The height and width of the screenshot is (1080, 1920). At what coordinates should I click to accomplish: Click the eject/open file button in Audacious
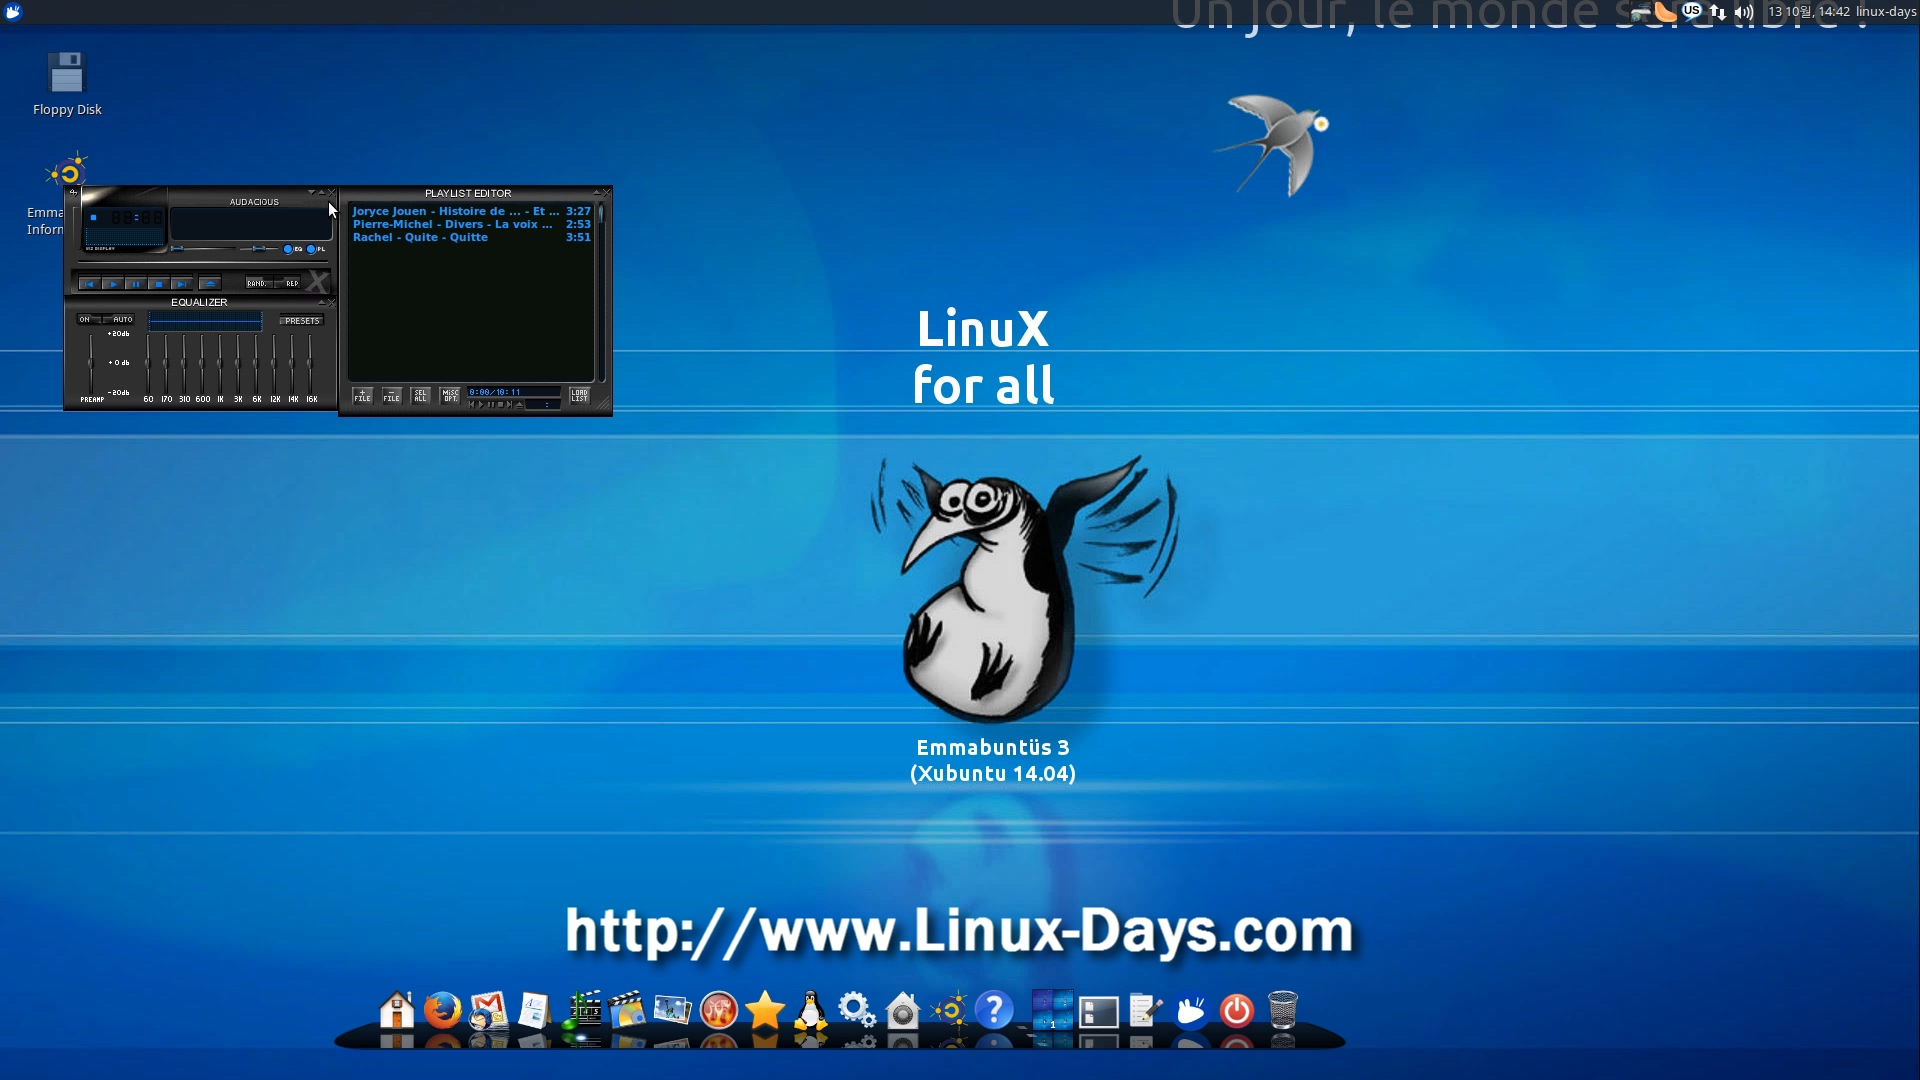tap(210, 284)
